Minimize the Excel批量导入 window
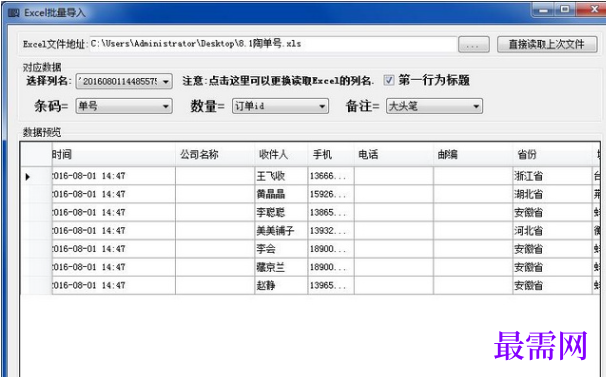This screenshot has width=606, height=377. [544, 10]
